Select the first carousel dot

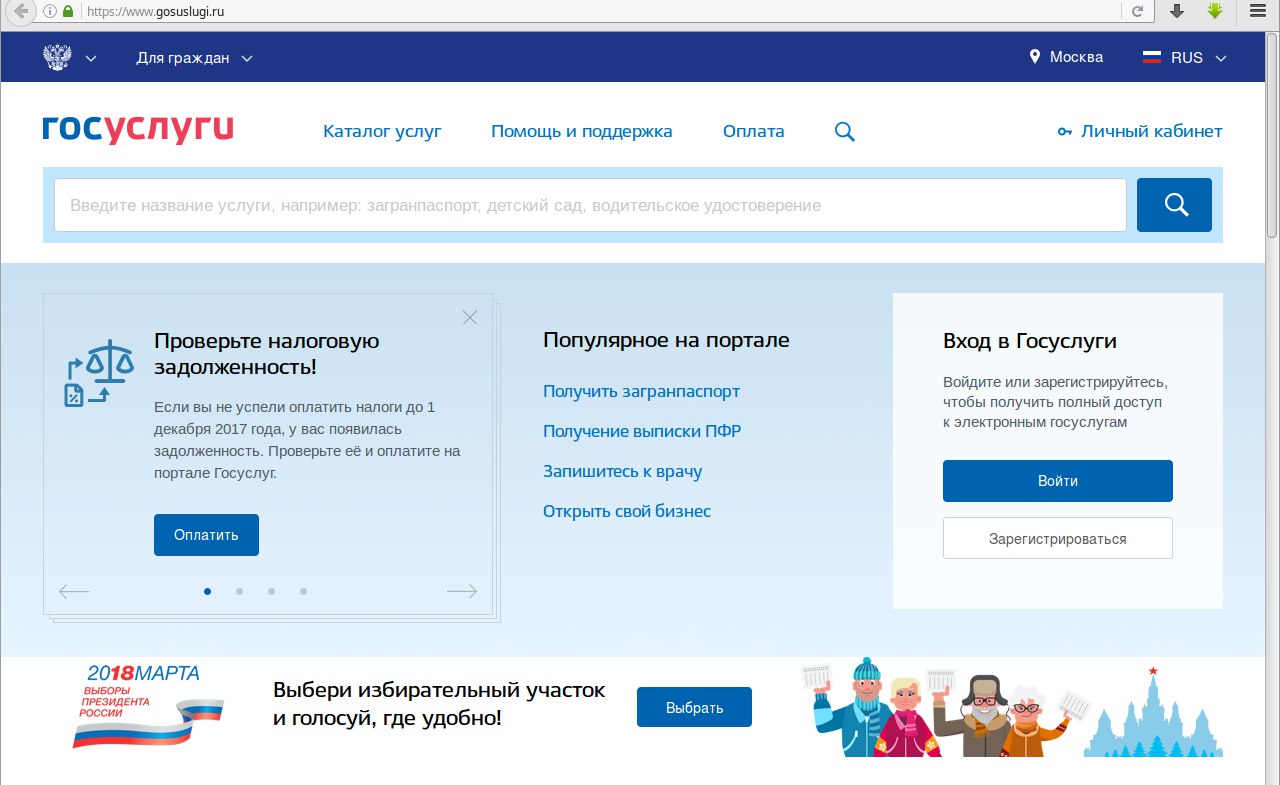click(207, 591)
